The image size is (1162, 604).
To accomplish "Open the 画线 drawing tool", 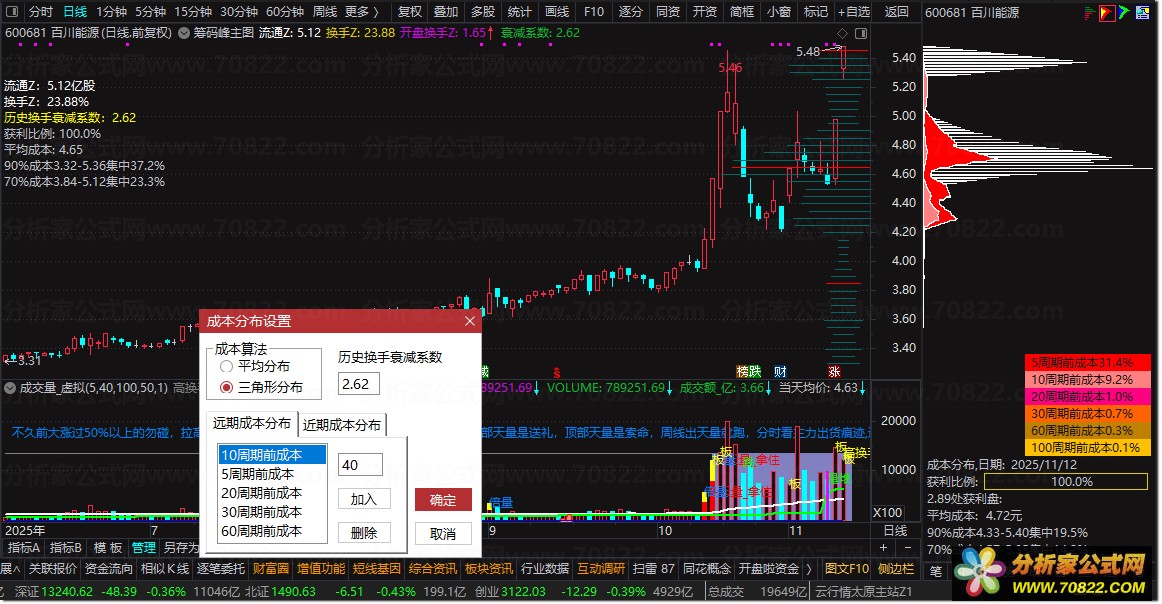I will click(x=557, y=12).
